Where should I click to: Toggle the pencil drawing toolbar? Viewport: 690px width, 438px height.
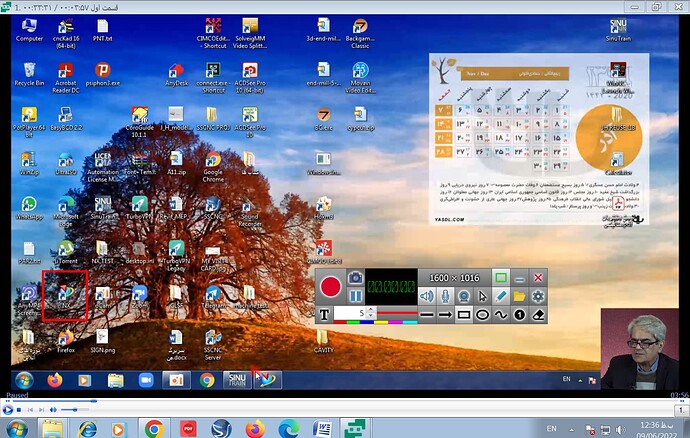[x=501, y=296]
